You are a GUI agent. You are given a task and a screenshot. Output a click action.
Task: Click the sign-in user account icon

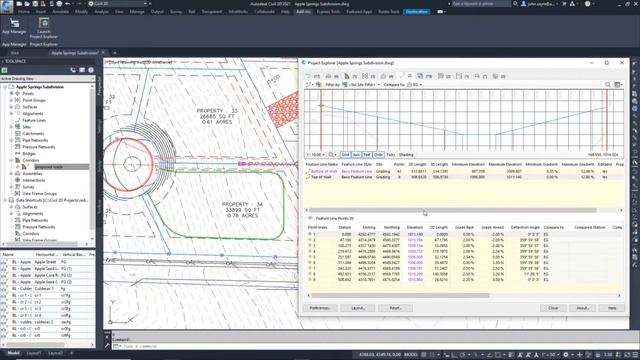pos(524,4)
